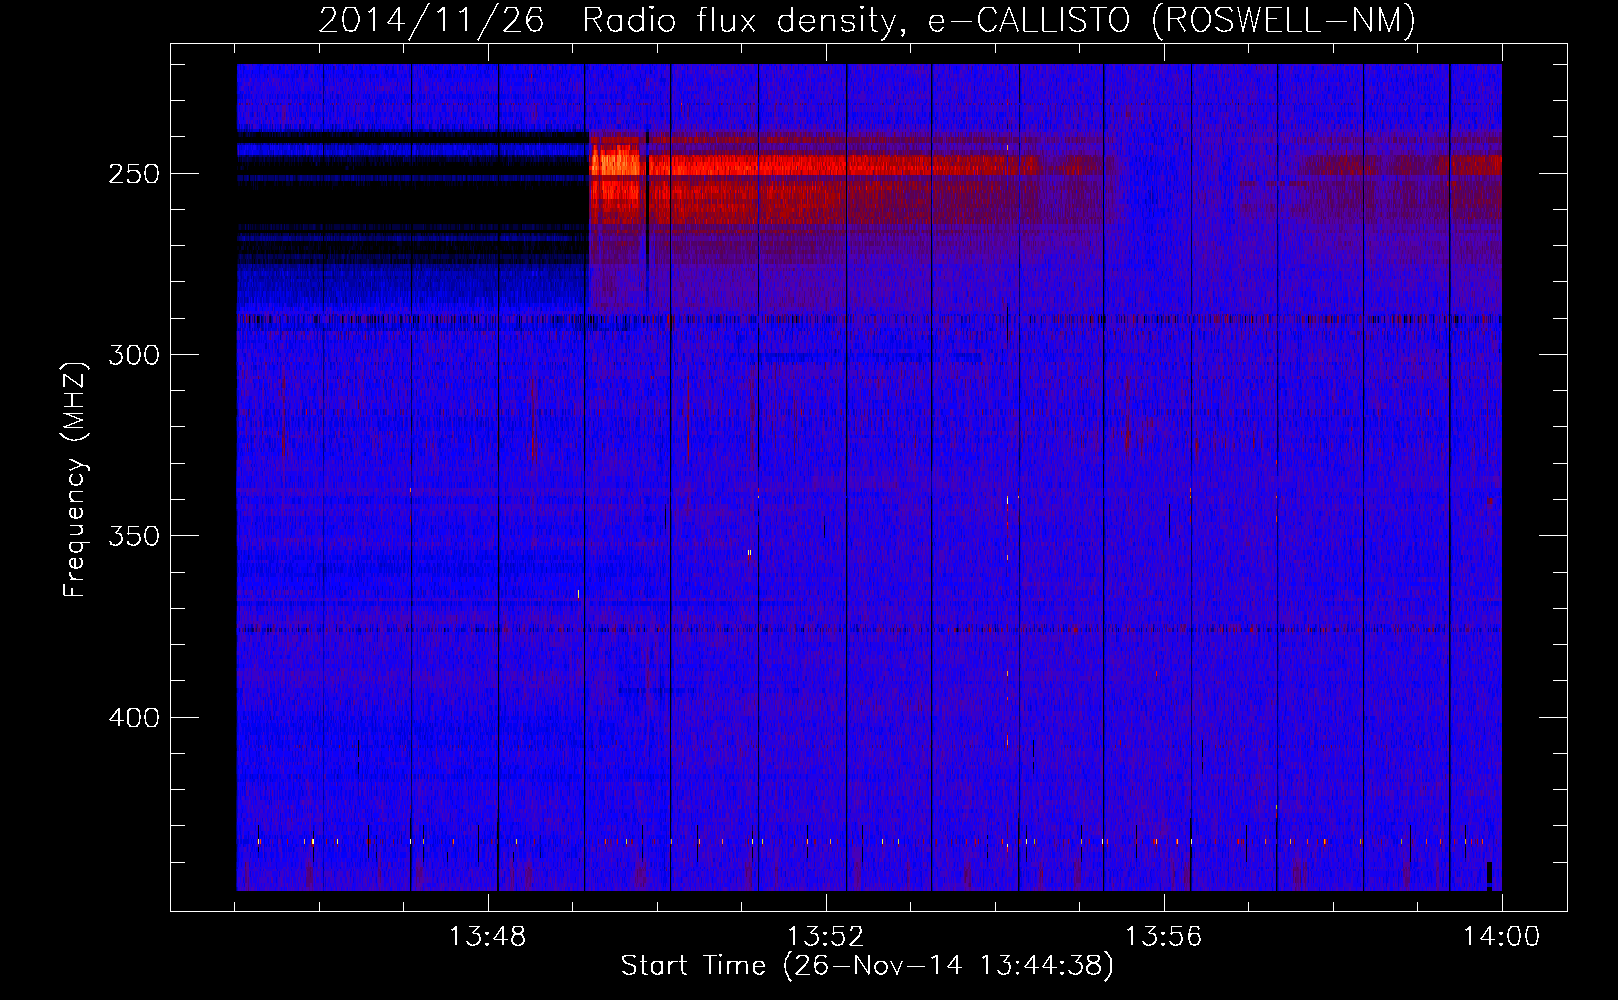
Task: Click the 14:00 time axis label
Action: pos(1501,937)
